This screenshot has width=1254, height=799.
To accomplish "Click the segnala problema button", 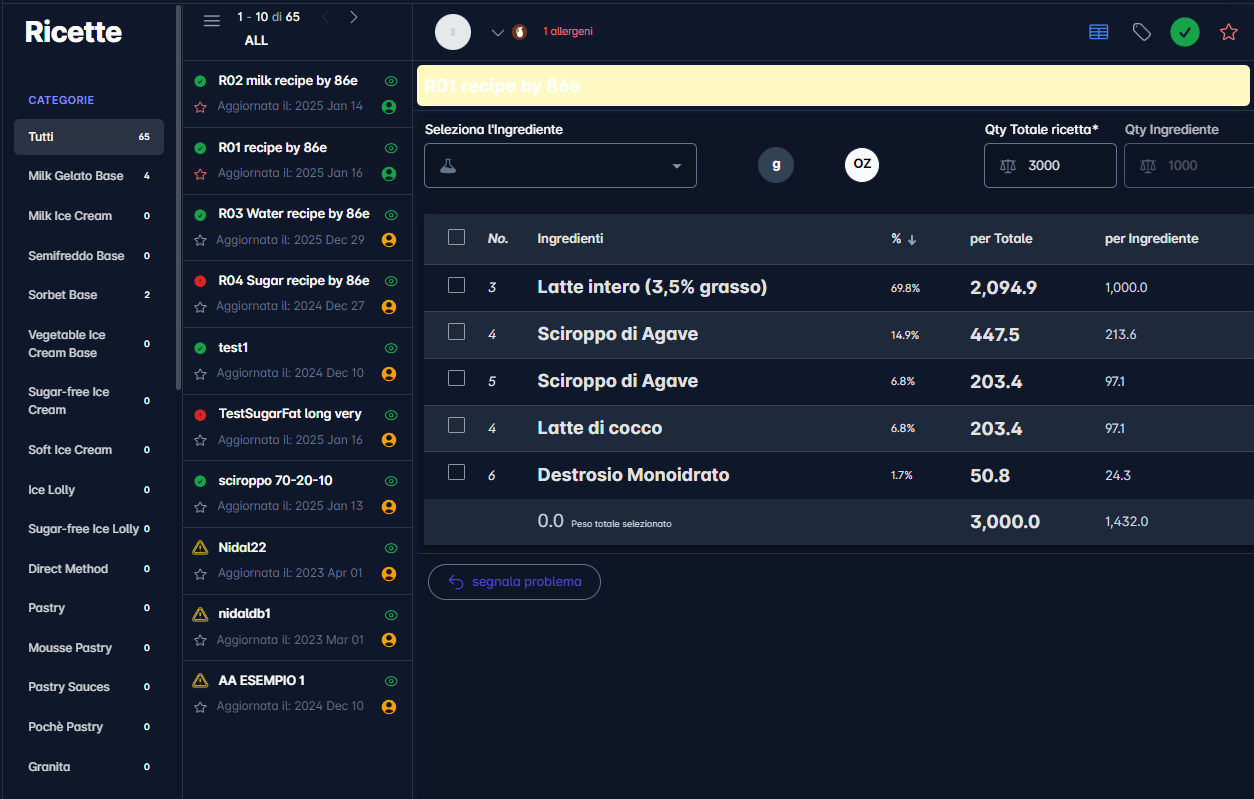I will 514,582.
